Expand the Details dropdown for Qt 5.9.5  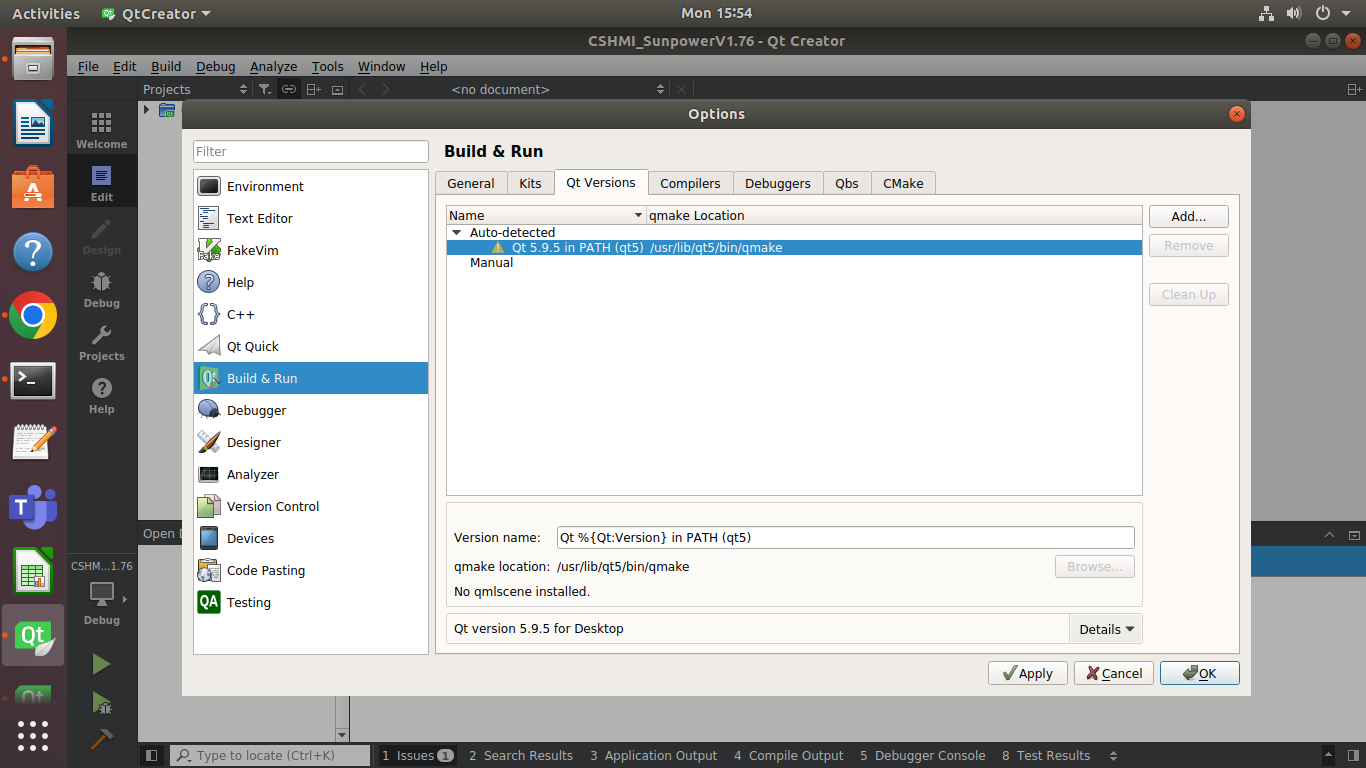[x=1105, y=628]
